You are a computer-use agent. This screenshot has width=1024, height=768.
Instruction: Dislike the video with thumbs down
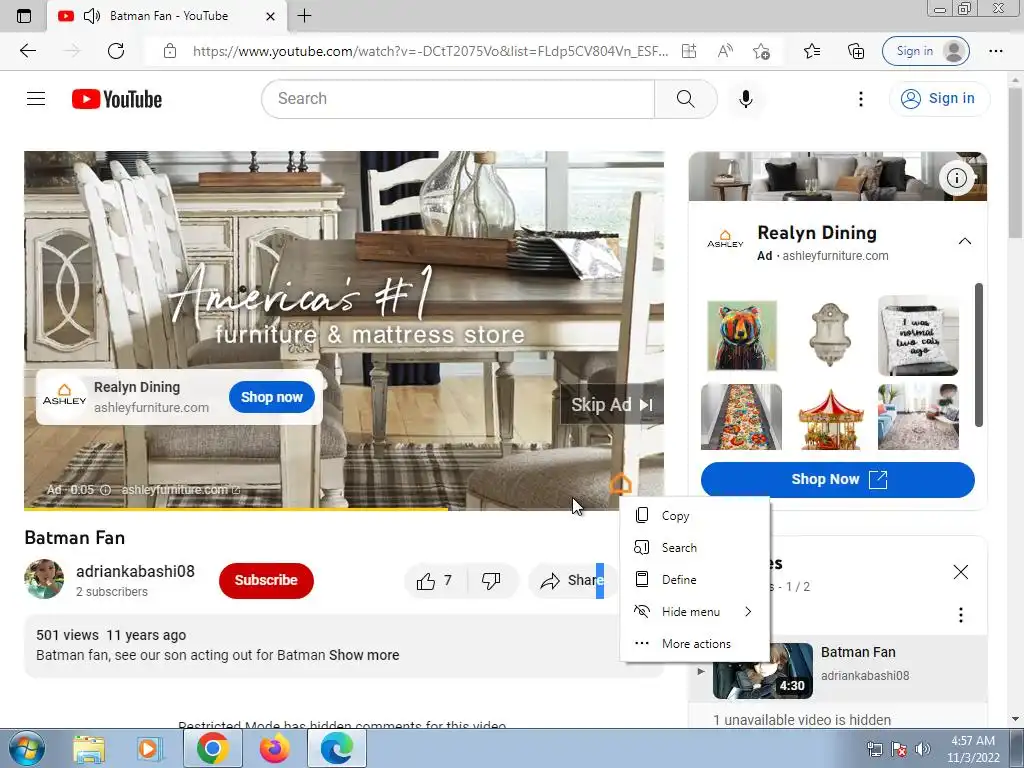coord(491,580)
